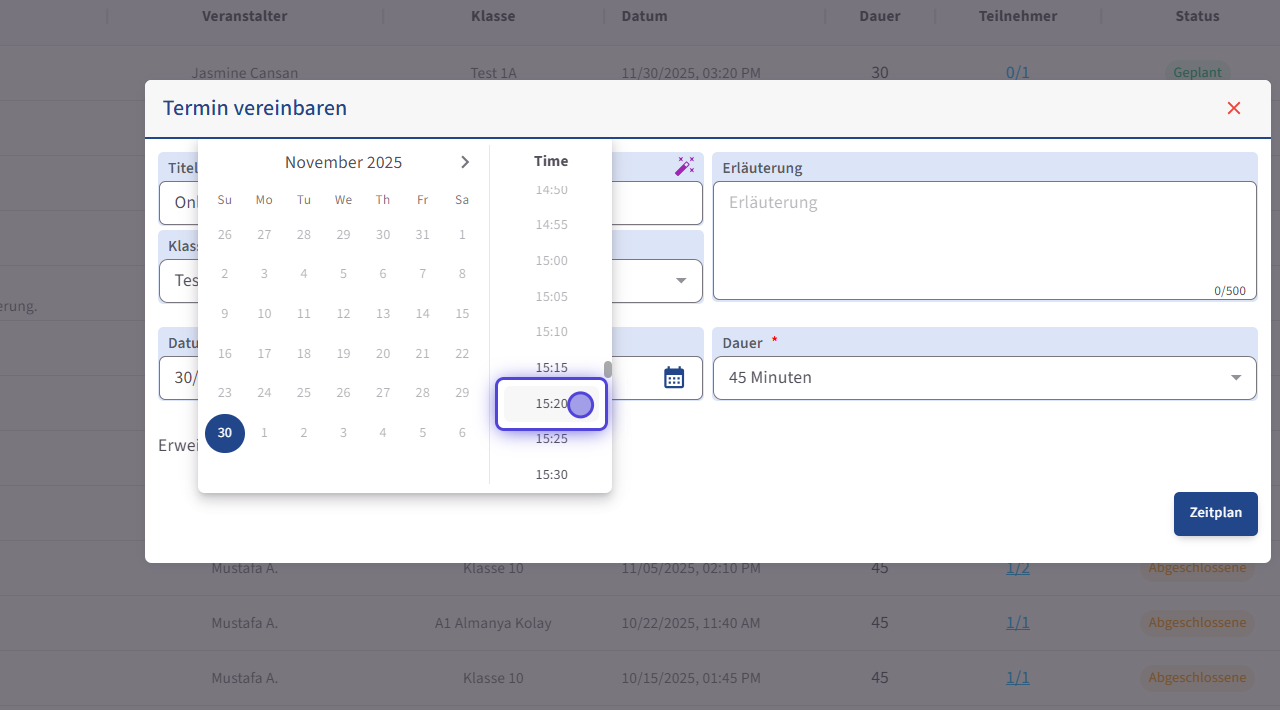Open the 1/2 participants link for Klasse 10

(1017, 568)
